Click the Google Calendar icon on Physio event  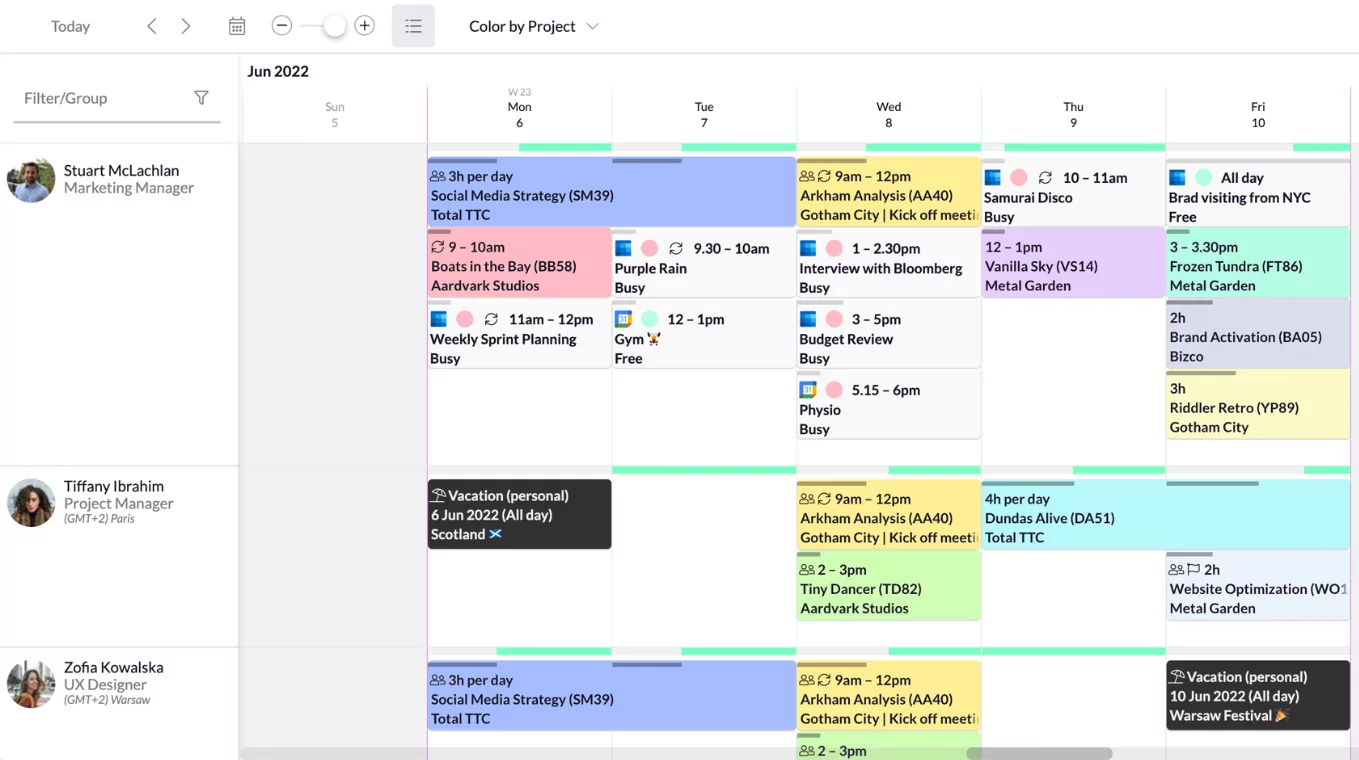coord(808,390)
